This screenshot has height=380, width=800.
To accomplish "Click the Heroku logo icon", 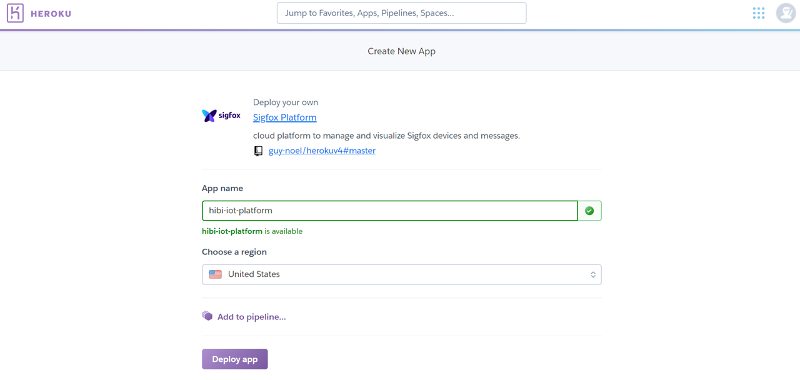I will (x=15, y=13).
